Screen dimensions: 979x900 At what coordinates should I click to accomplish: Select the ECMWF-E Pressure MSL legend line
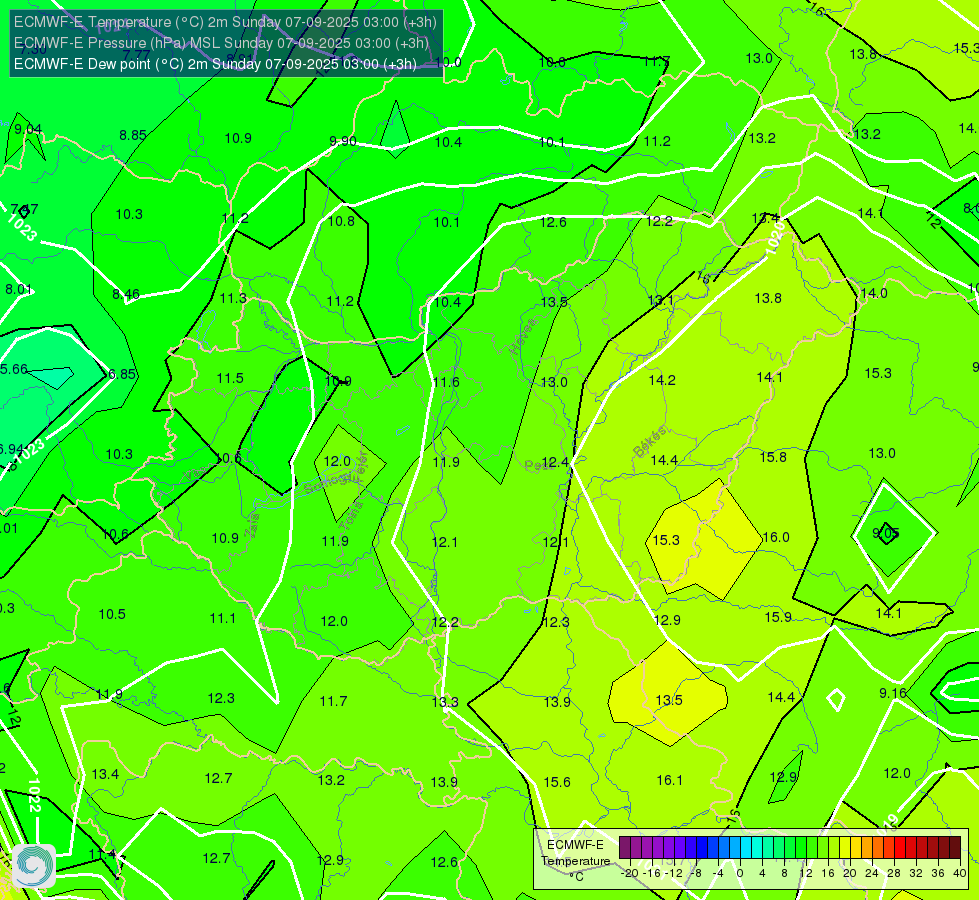coord(221,43)
